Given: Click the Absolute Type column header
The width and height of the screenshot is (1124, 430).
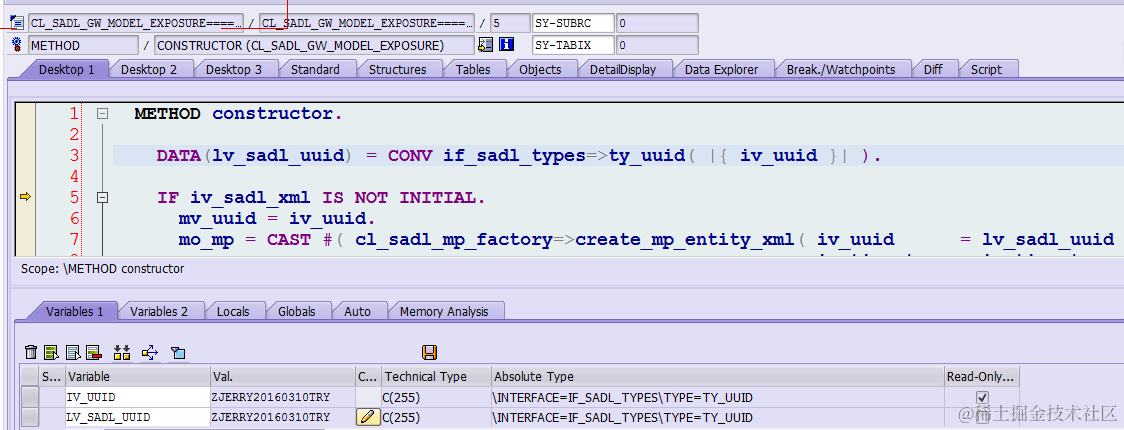Looking at the screenshot, I should tap(718, 376).
